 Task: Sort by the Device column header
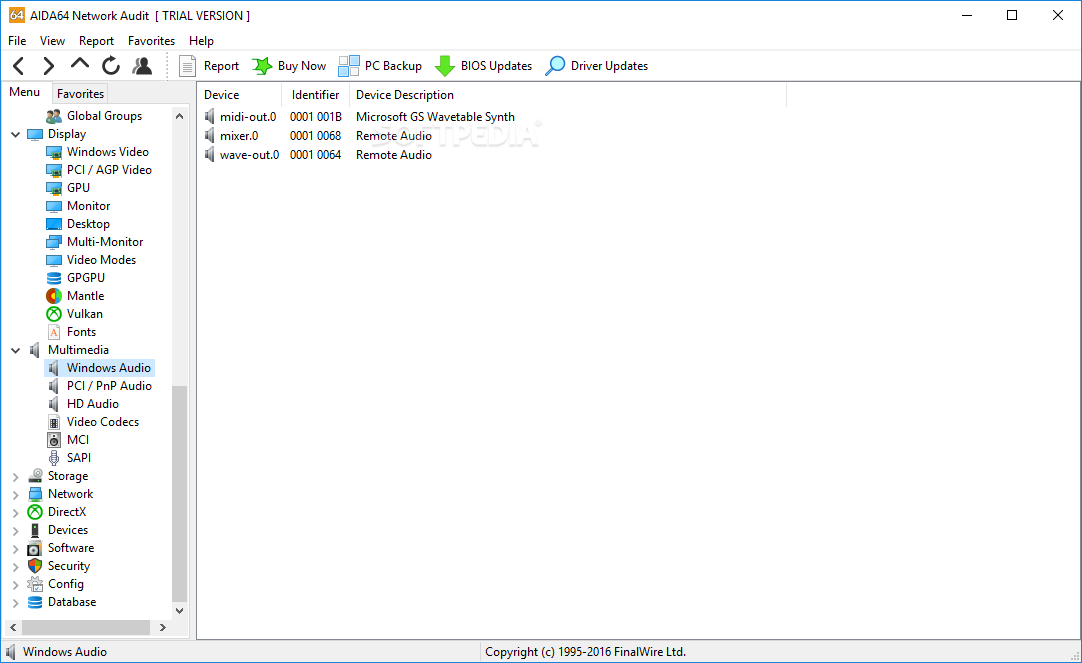click(239, 95)
